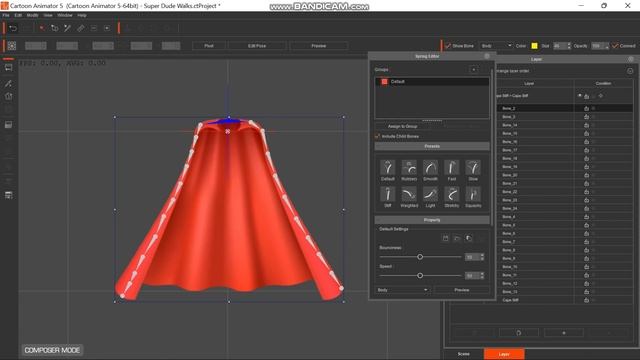Click the Edit Pose button

257,46
